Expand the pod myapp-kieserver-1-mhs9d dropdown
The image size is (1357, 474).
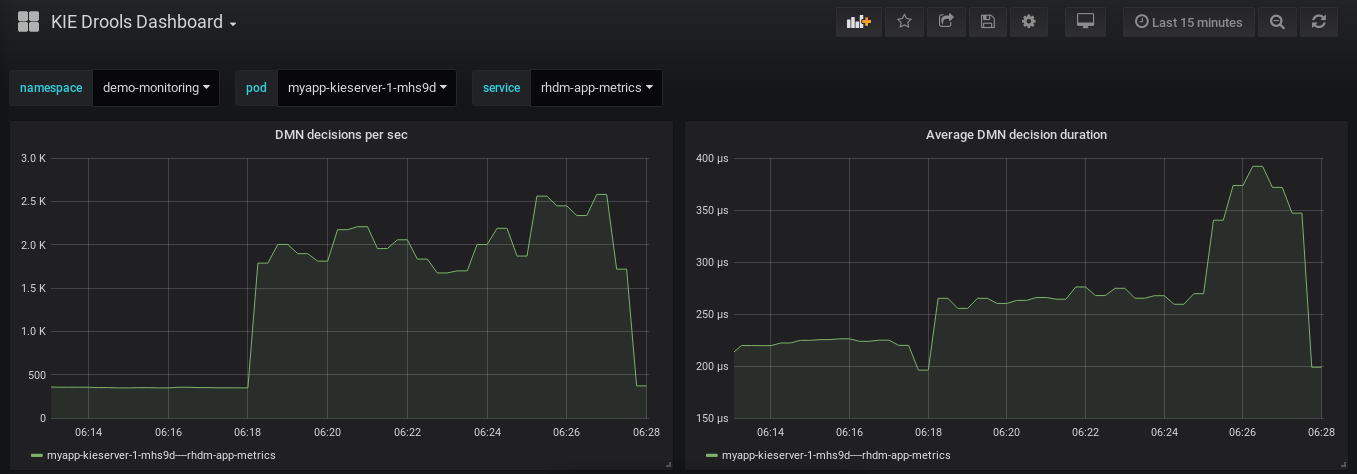coord(366,88)
